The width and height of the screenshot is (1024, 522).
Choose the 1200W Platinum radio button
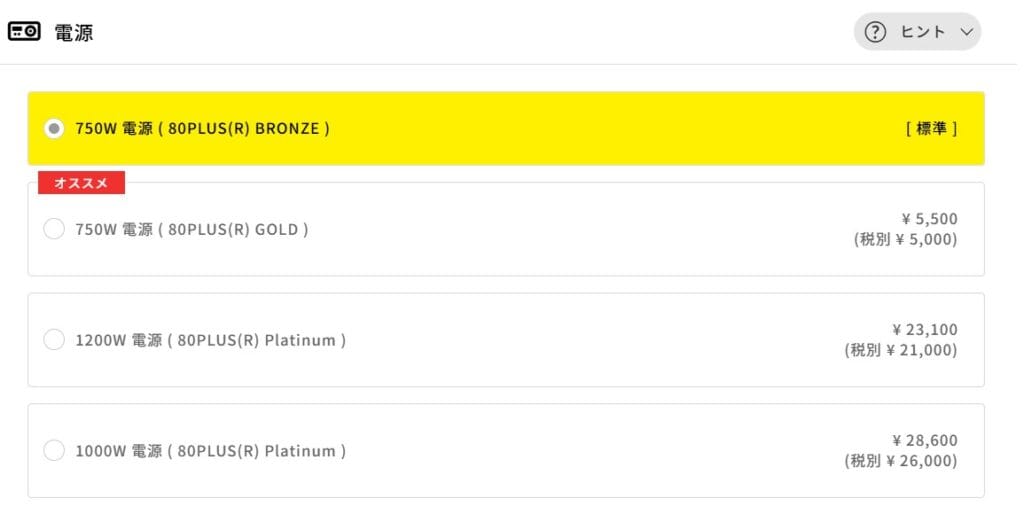pyautogui.click(x=54, y=340)
